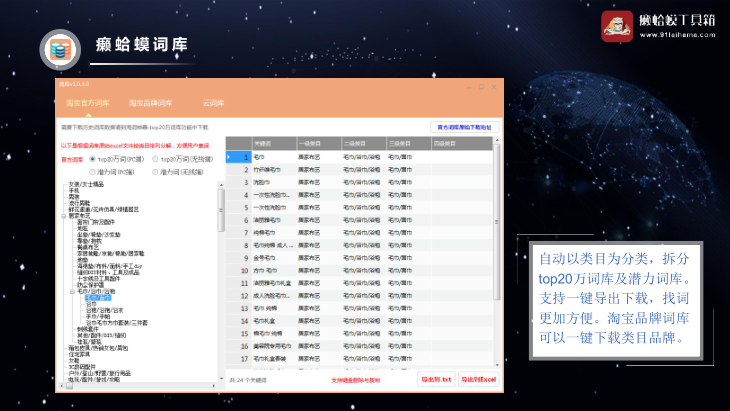Click the 三级类目 cell in row 15
This screenshot has height=411, width=730.
tap(409, 334)
